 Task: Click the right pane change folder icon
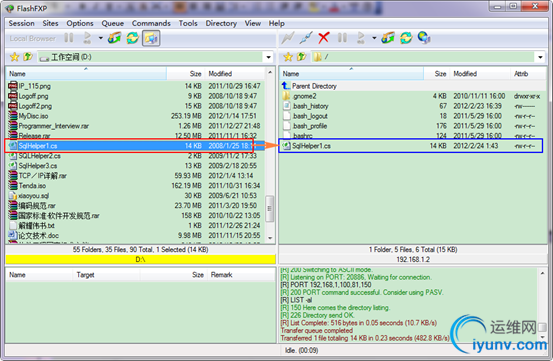[x=388, y=38]
